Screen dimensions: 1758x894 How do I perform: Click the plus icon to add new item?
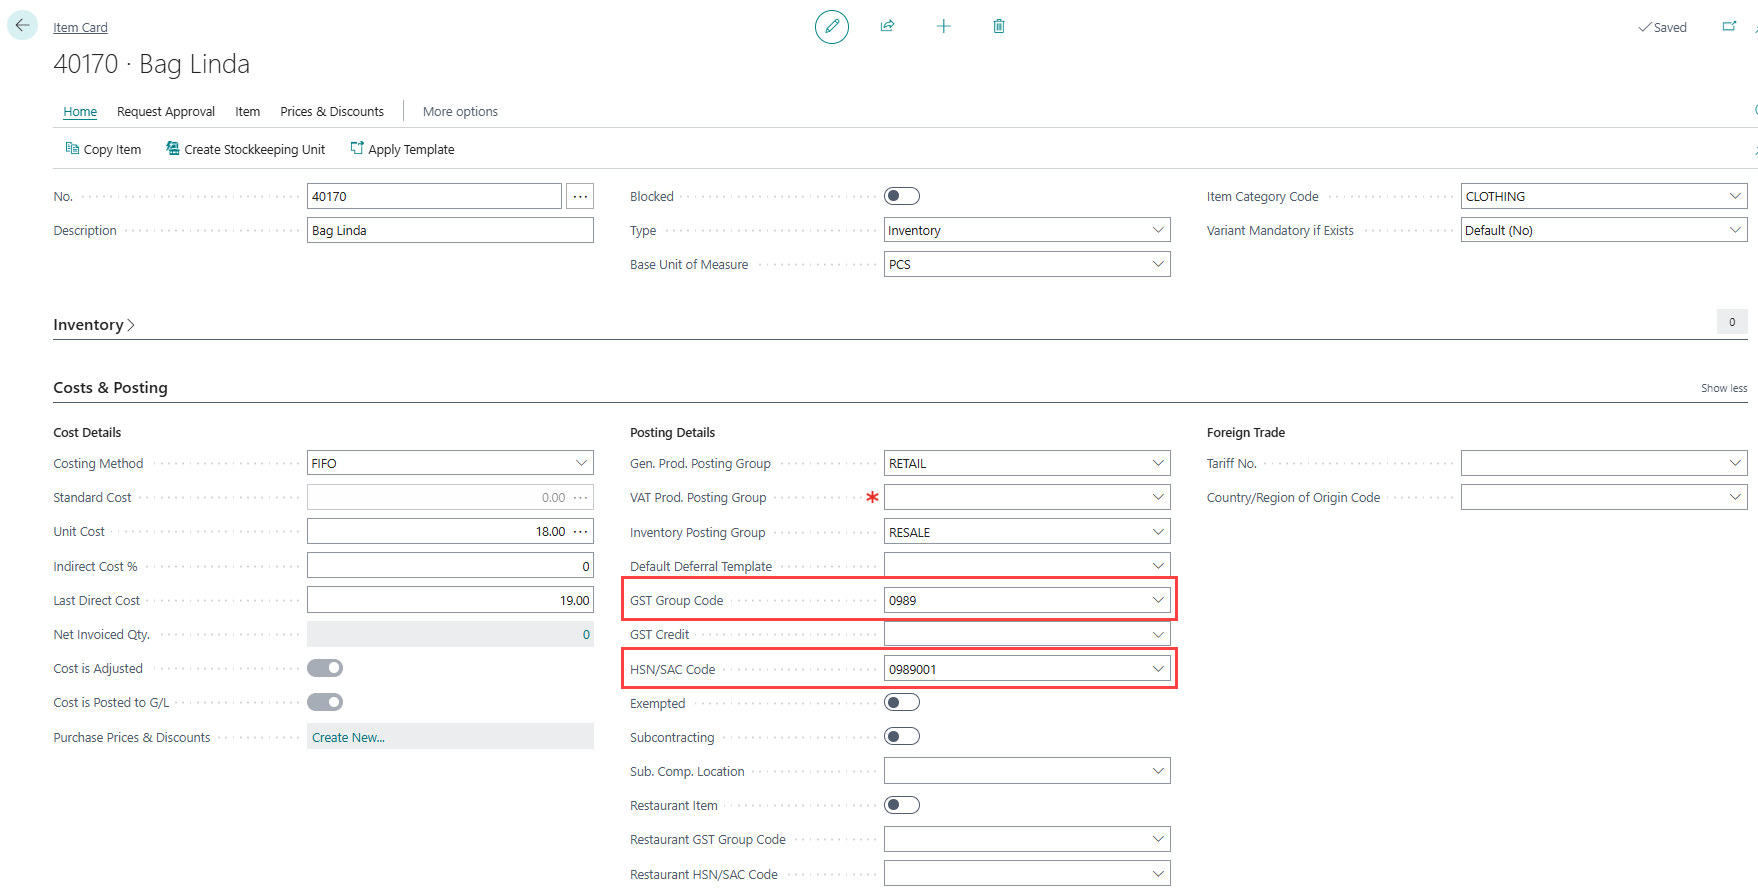point(943,27)
